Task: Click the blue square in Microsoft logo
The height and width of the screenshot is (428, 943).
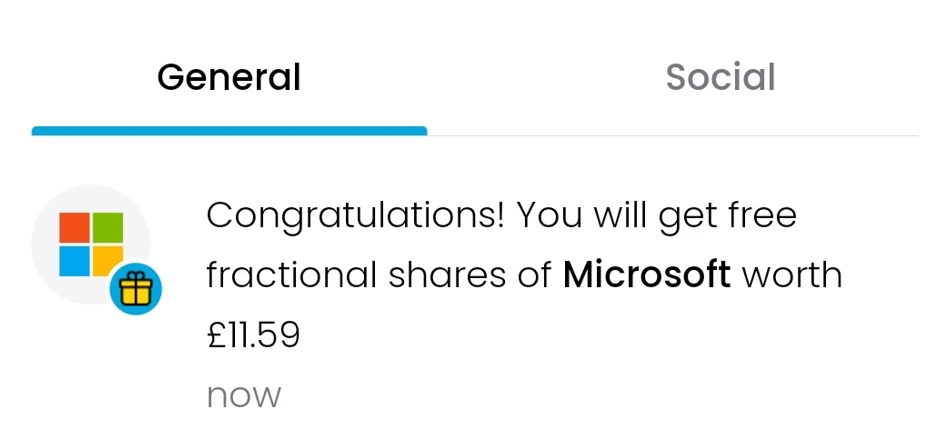Action: tap(74, 260)
